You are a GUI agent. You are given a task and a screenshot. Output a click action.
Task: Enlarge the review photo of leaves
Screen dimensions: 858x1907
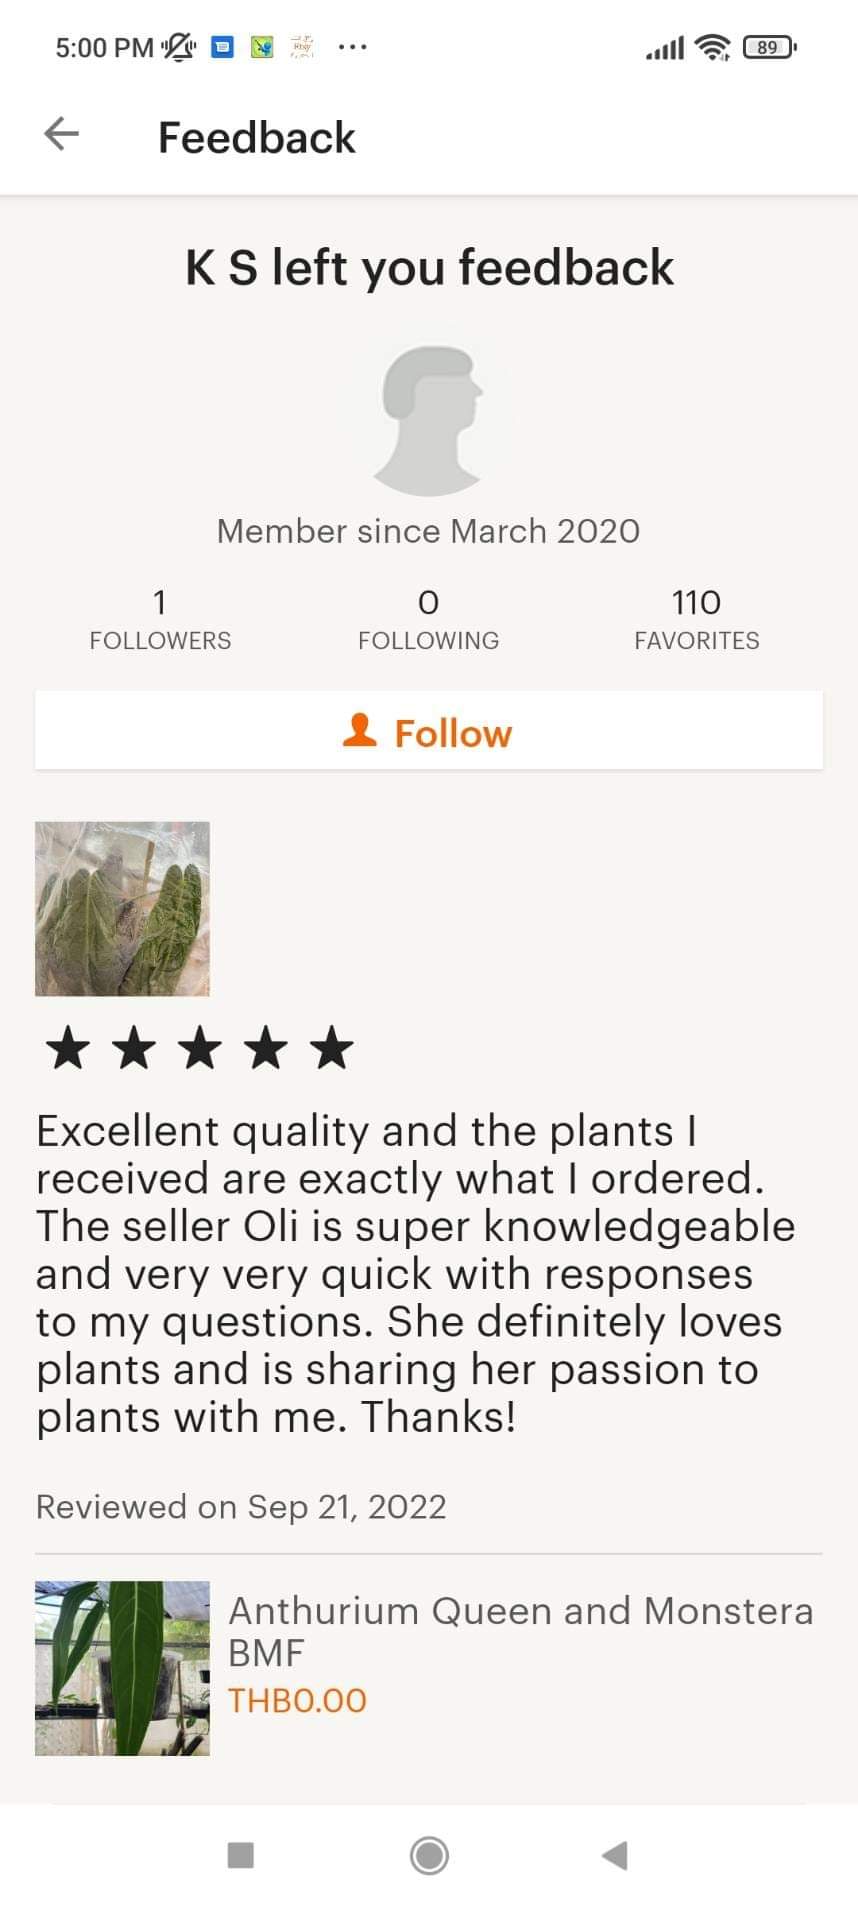122,908
